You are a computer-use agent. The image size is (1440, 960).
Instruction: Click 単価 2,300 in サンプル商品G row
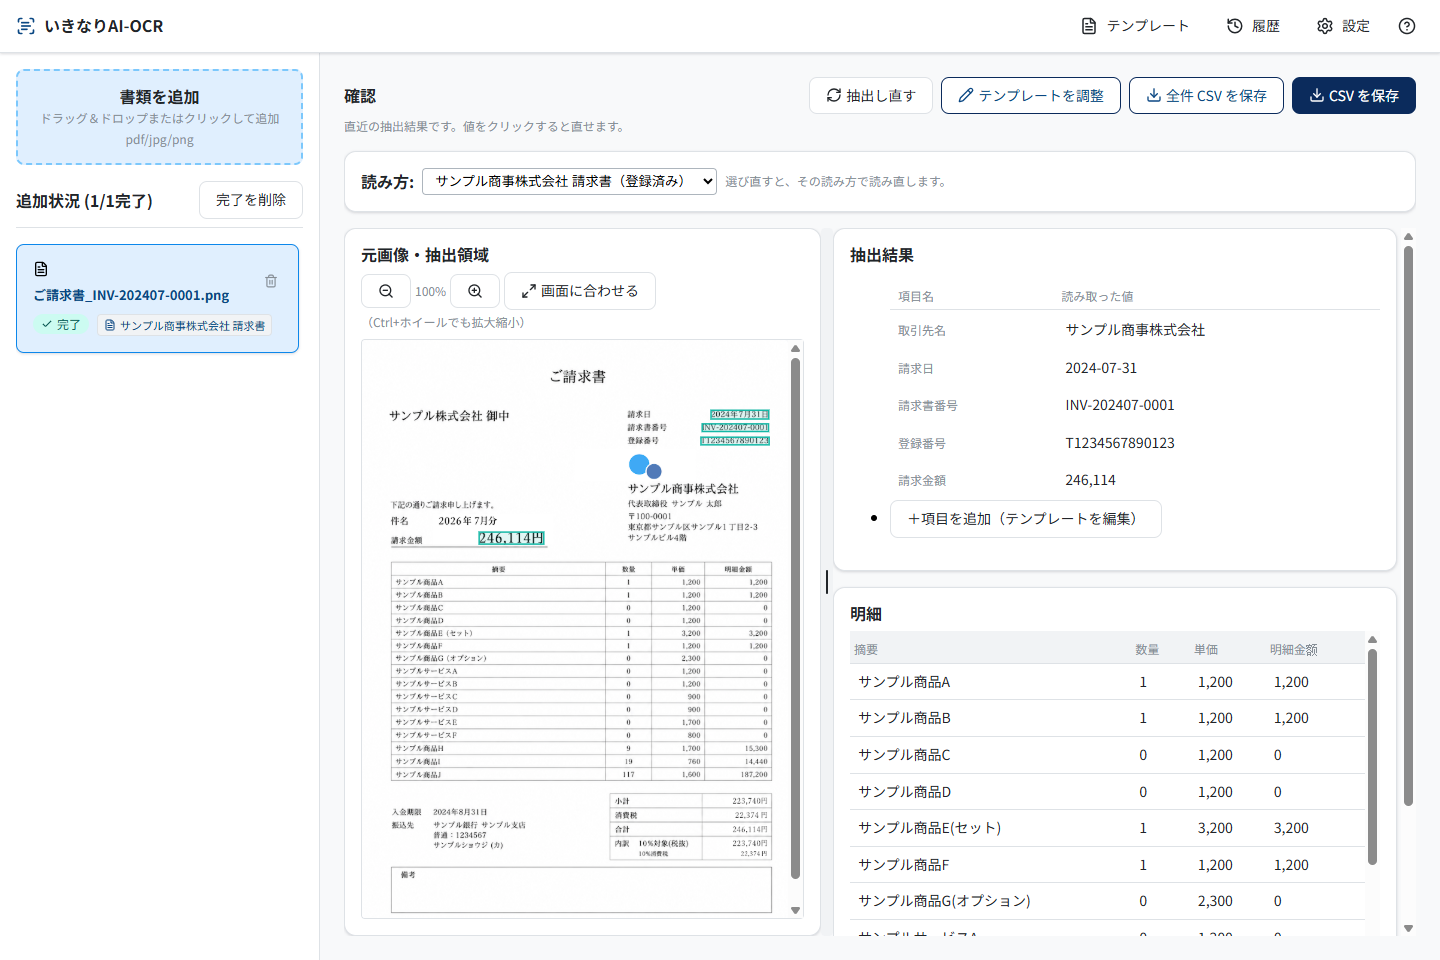[1215, 901]
